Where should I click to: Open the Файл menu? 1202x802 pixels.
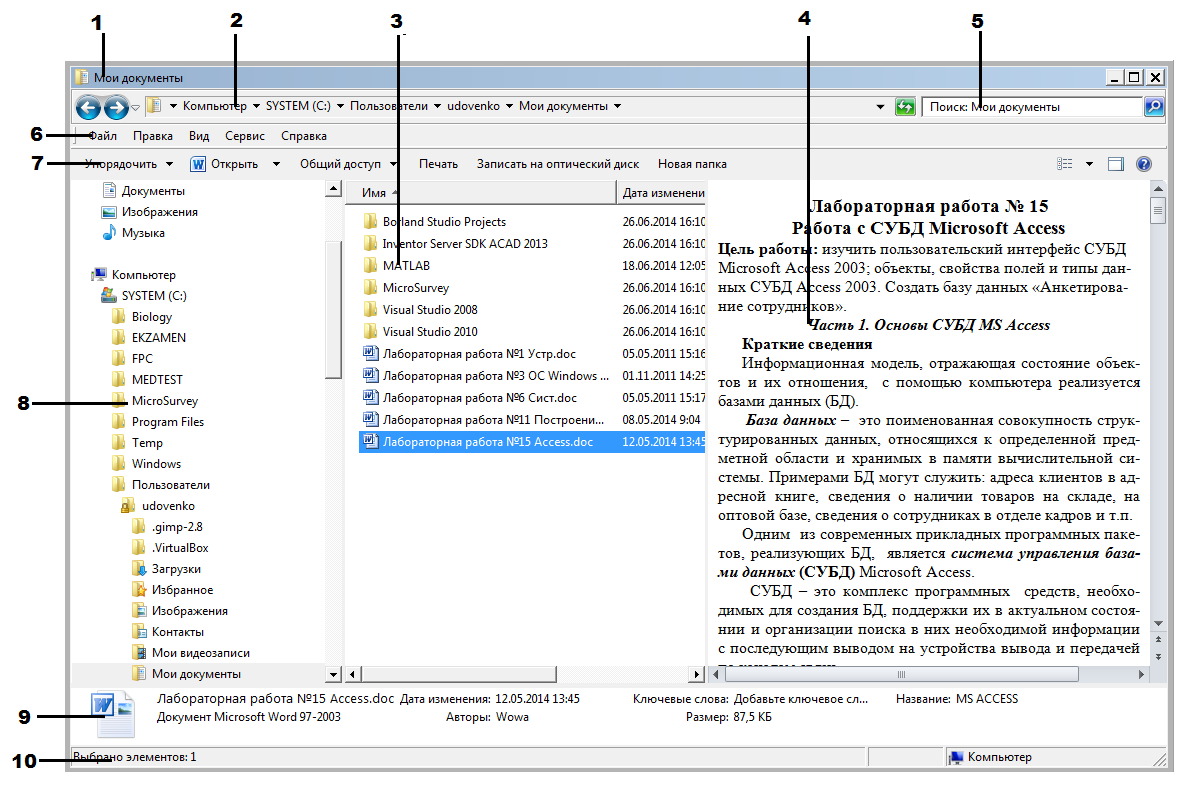click(103, 136)
